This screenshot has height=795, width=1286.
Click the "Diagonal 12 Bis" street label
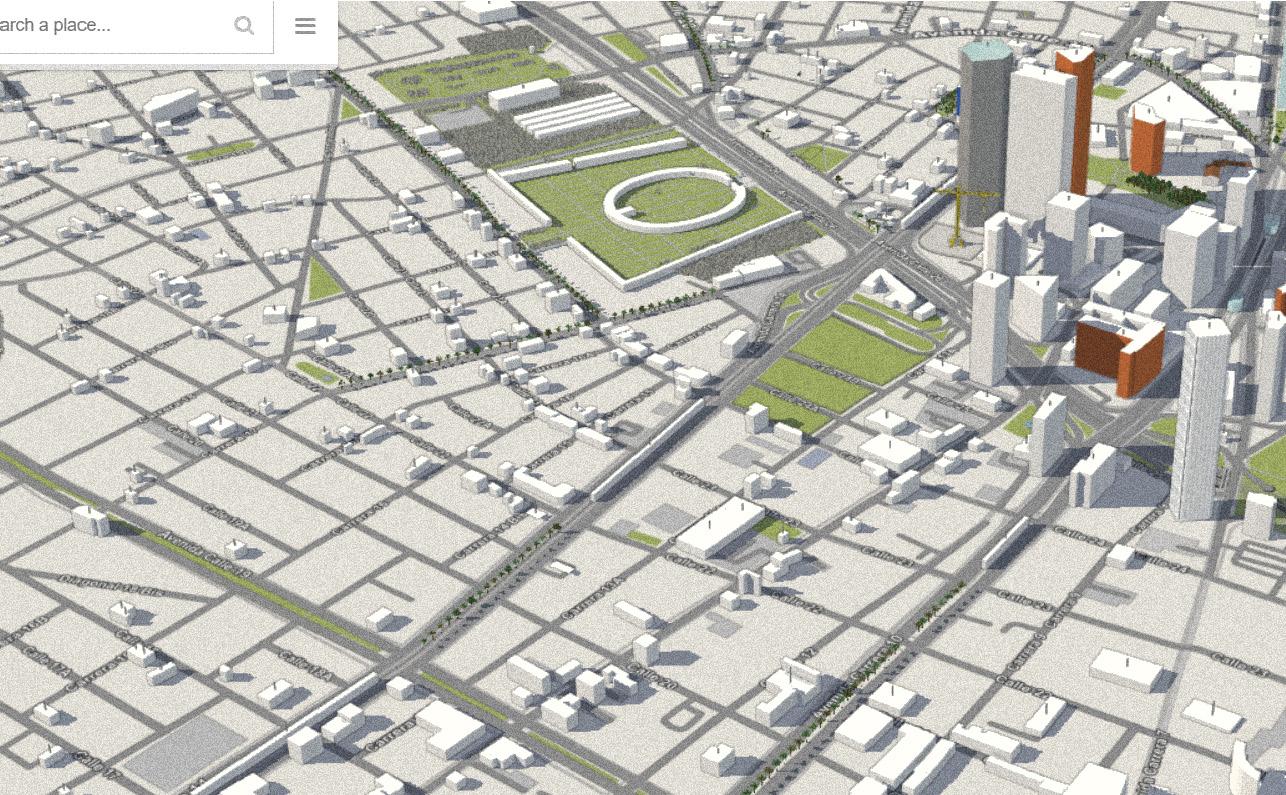pyautogui.click(x=111, y=584)
